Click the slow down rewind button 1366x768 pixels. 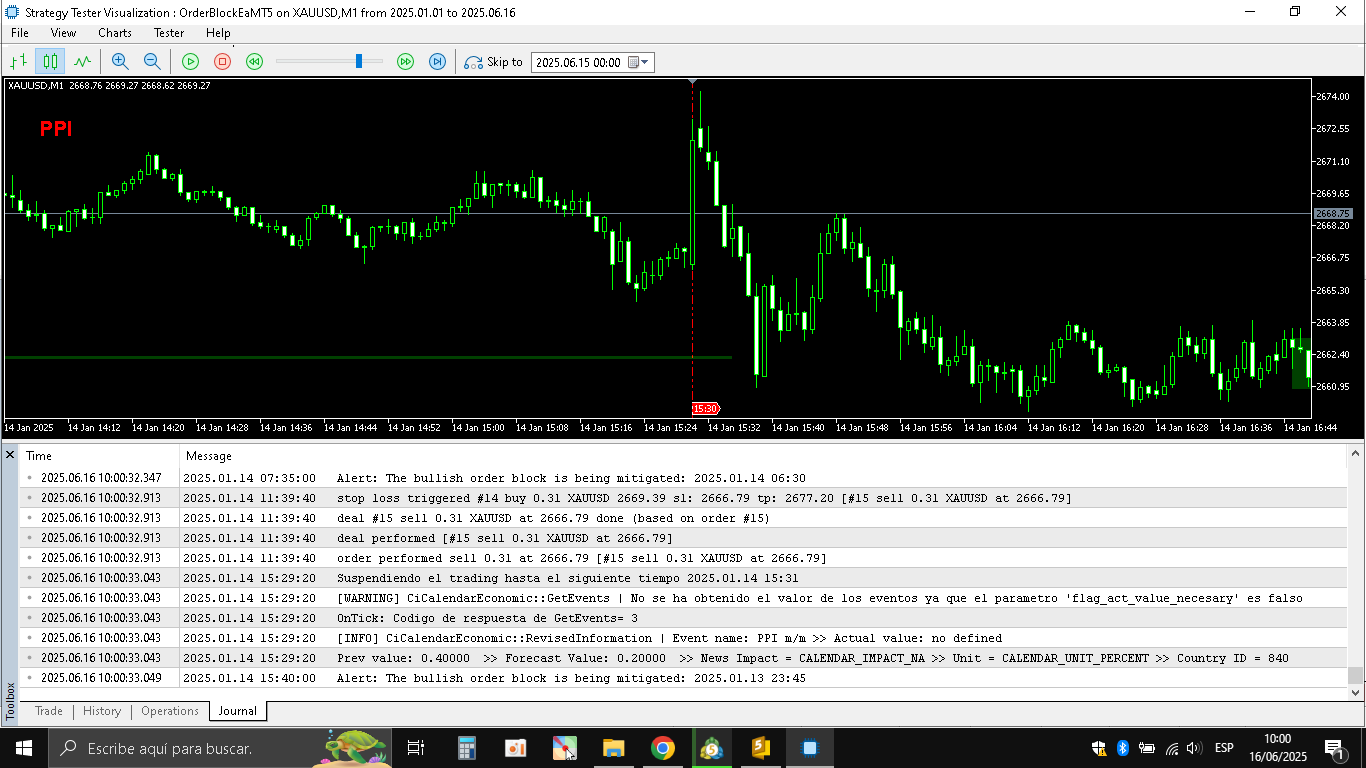pos(255,61)
